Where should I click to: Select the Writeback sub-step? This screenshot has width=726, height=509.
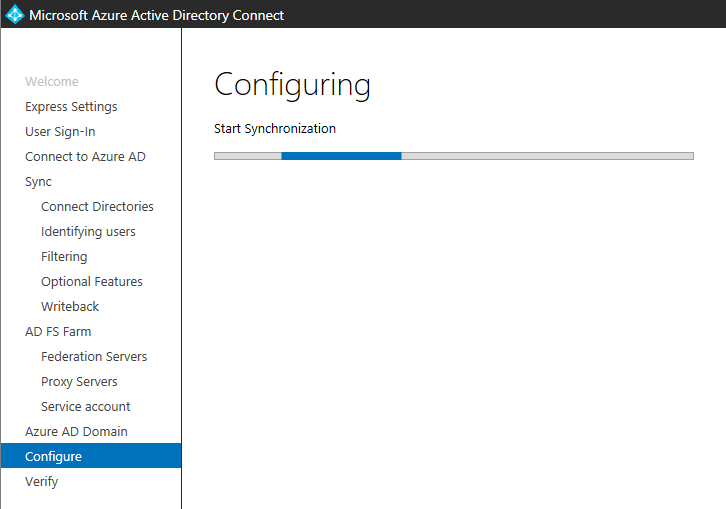tap(70, 307)
